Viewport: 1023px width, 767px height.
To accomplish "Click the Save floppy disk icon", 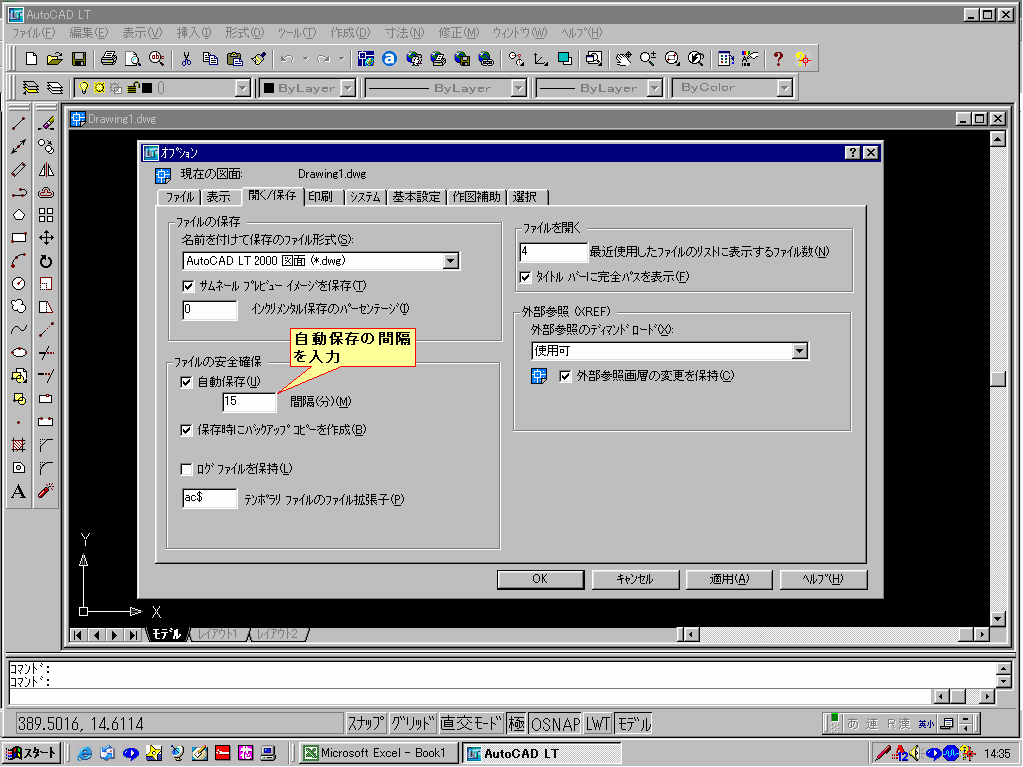I will click(x=79, y=59).
